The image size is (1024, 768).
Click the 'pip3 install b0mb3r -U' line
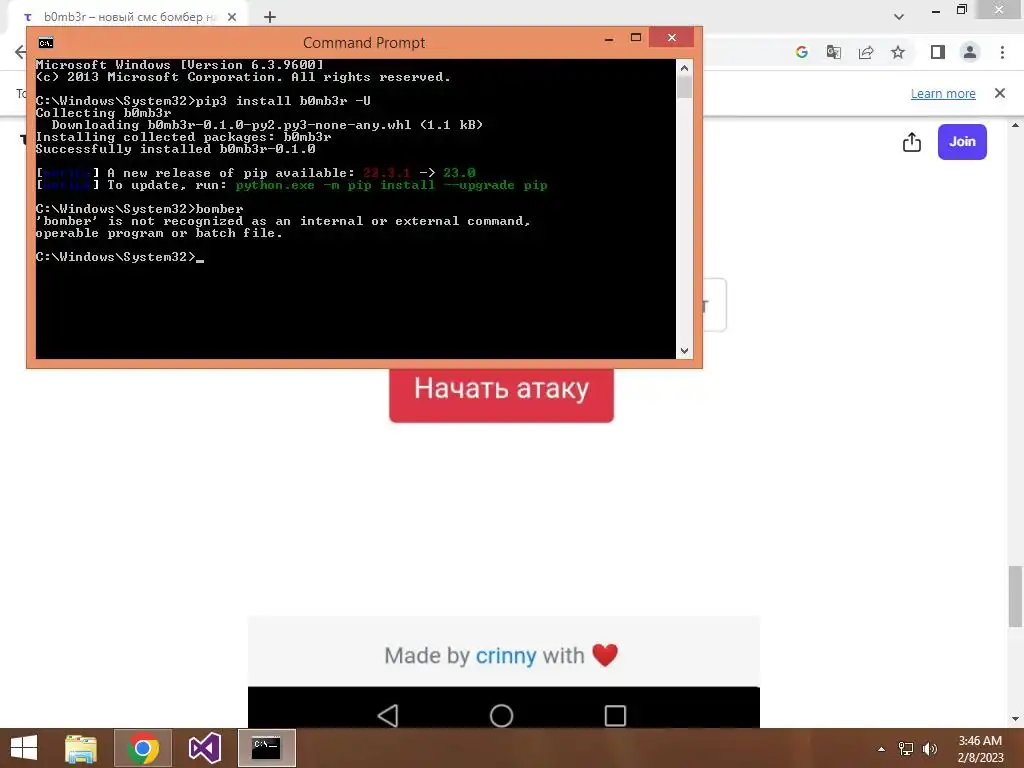pos(283,101)
